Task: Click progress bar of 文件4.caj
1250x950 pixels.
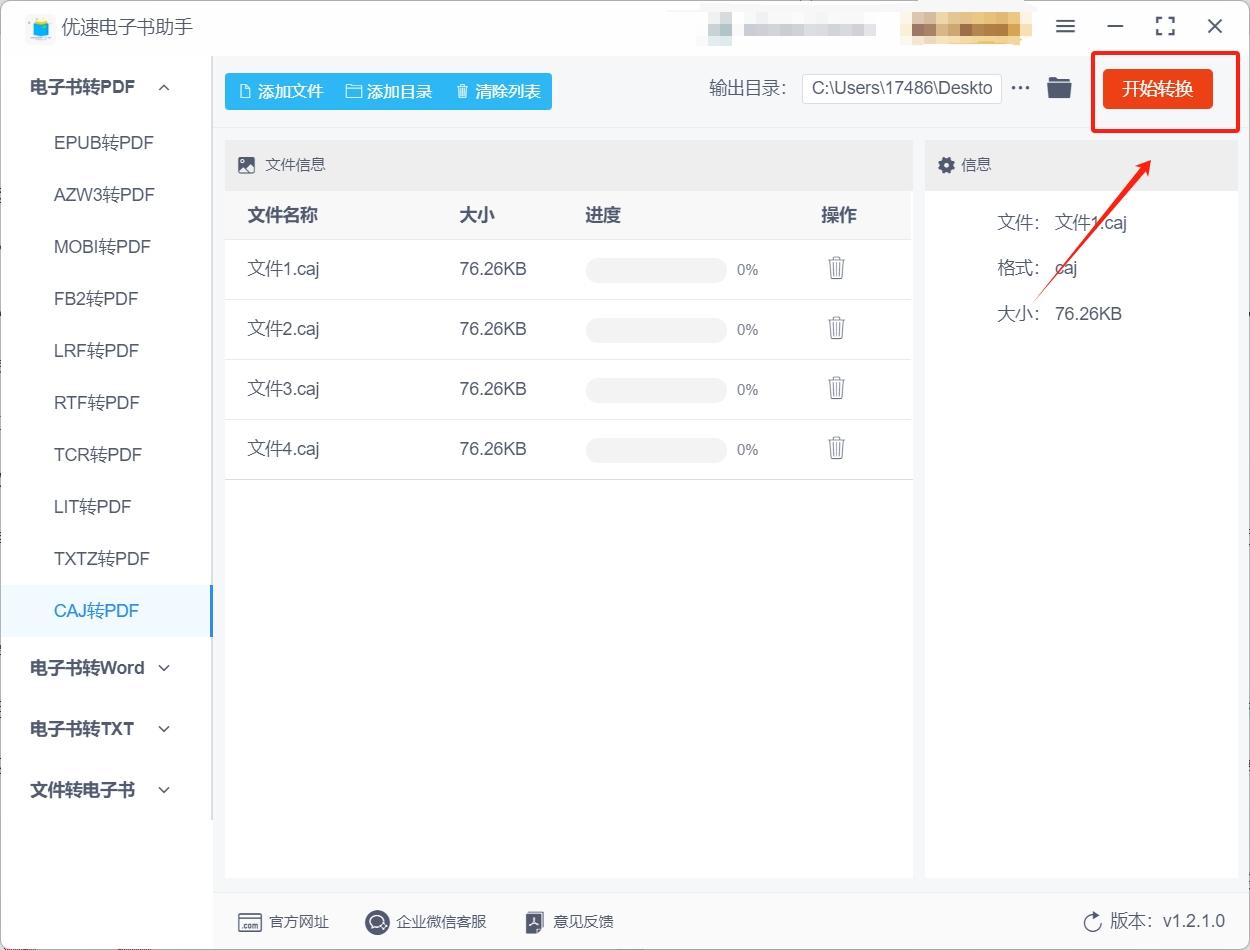Action: coord(656,450)
